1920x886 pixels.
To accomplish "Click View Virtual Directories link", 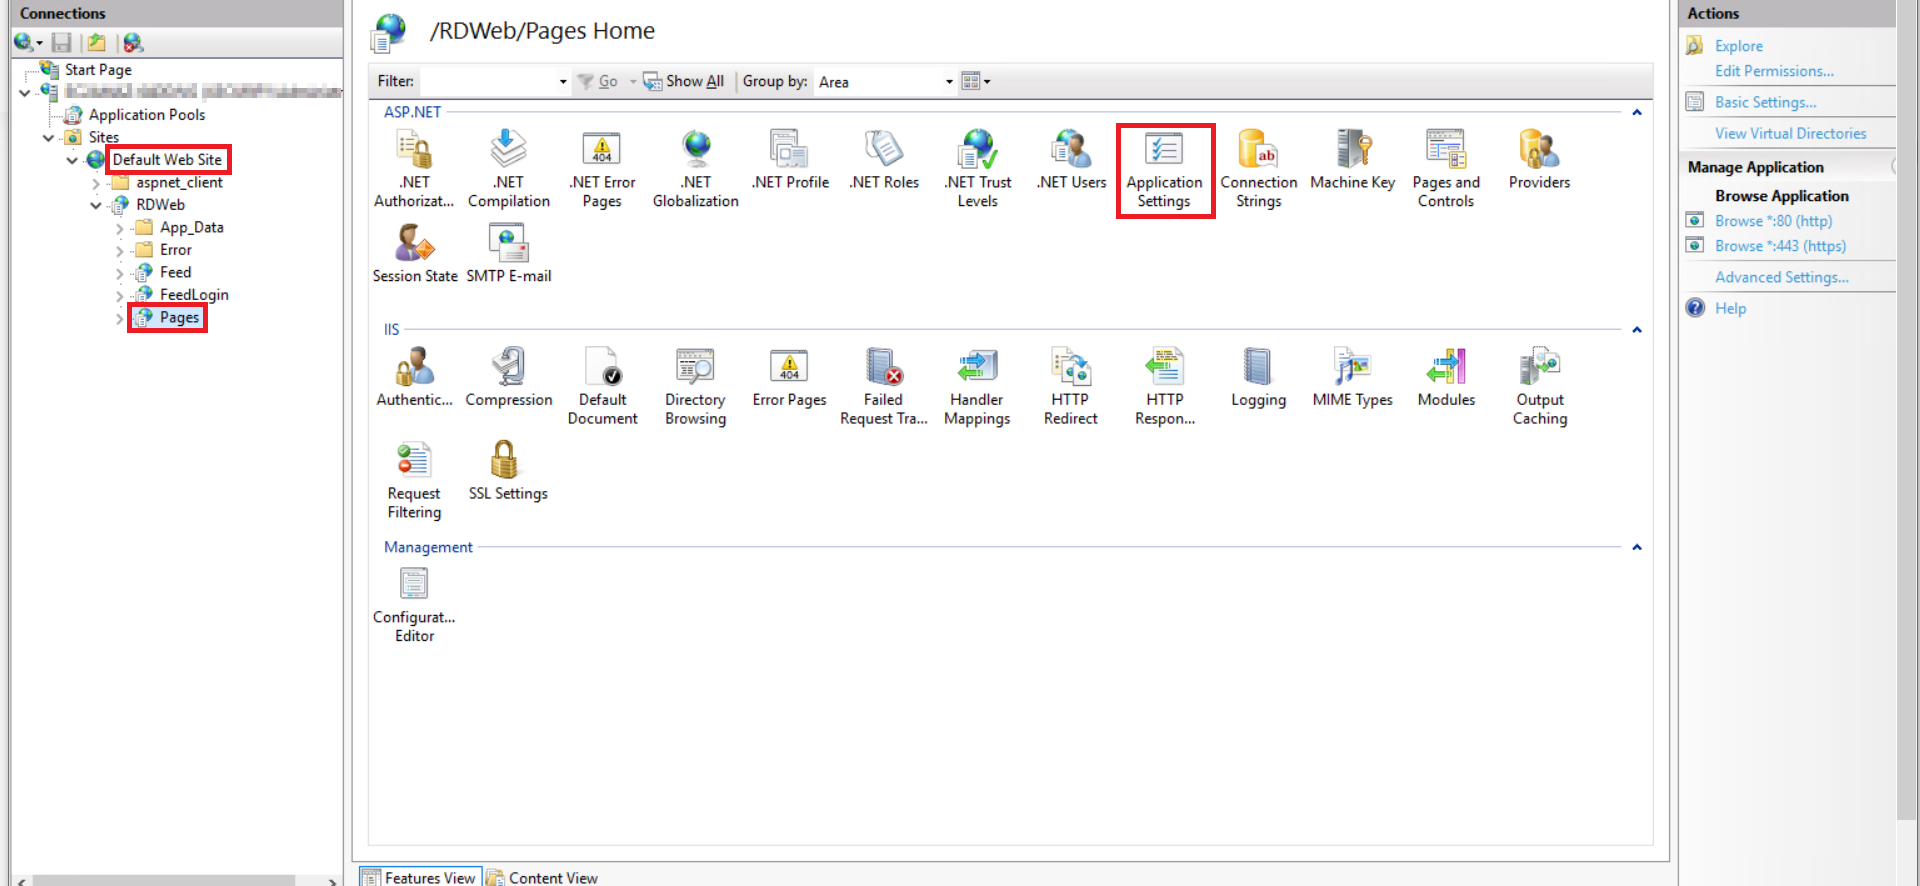I will click(1790, 133).
